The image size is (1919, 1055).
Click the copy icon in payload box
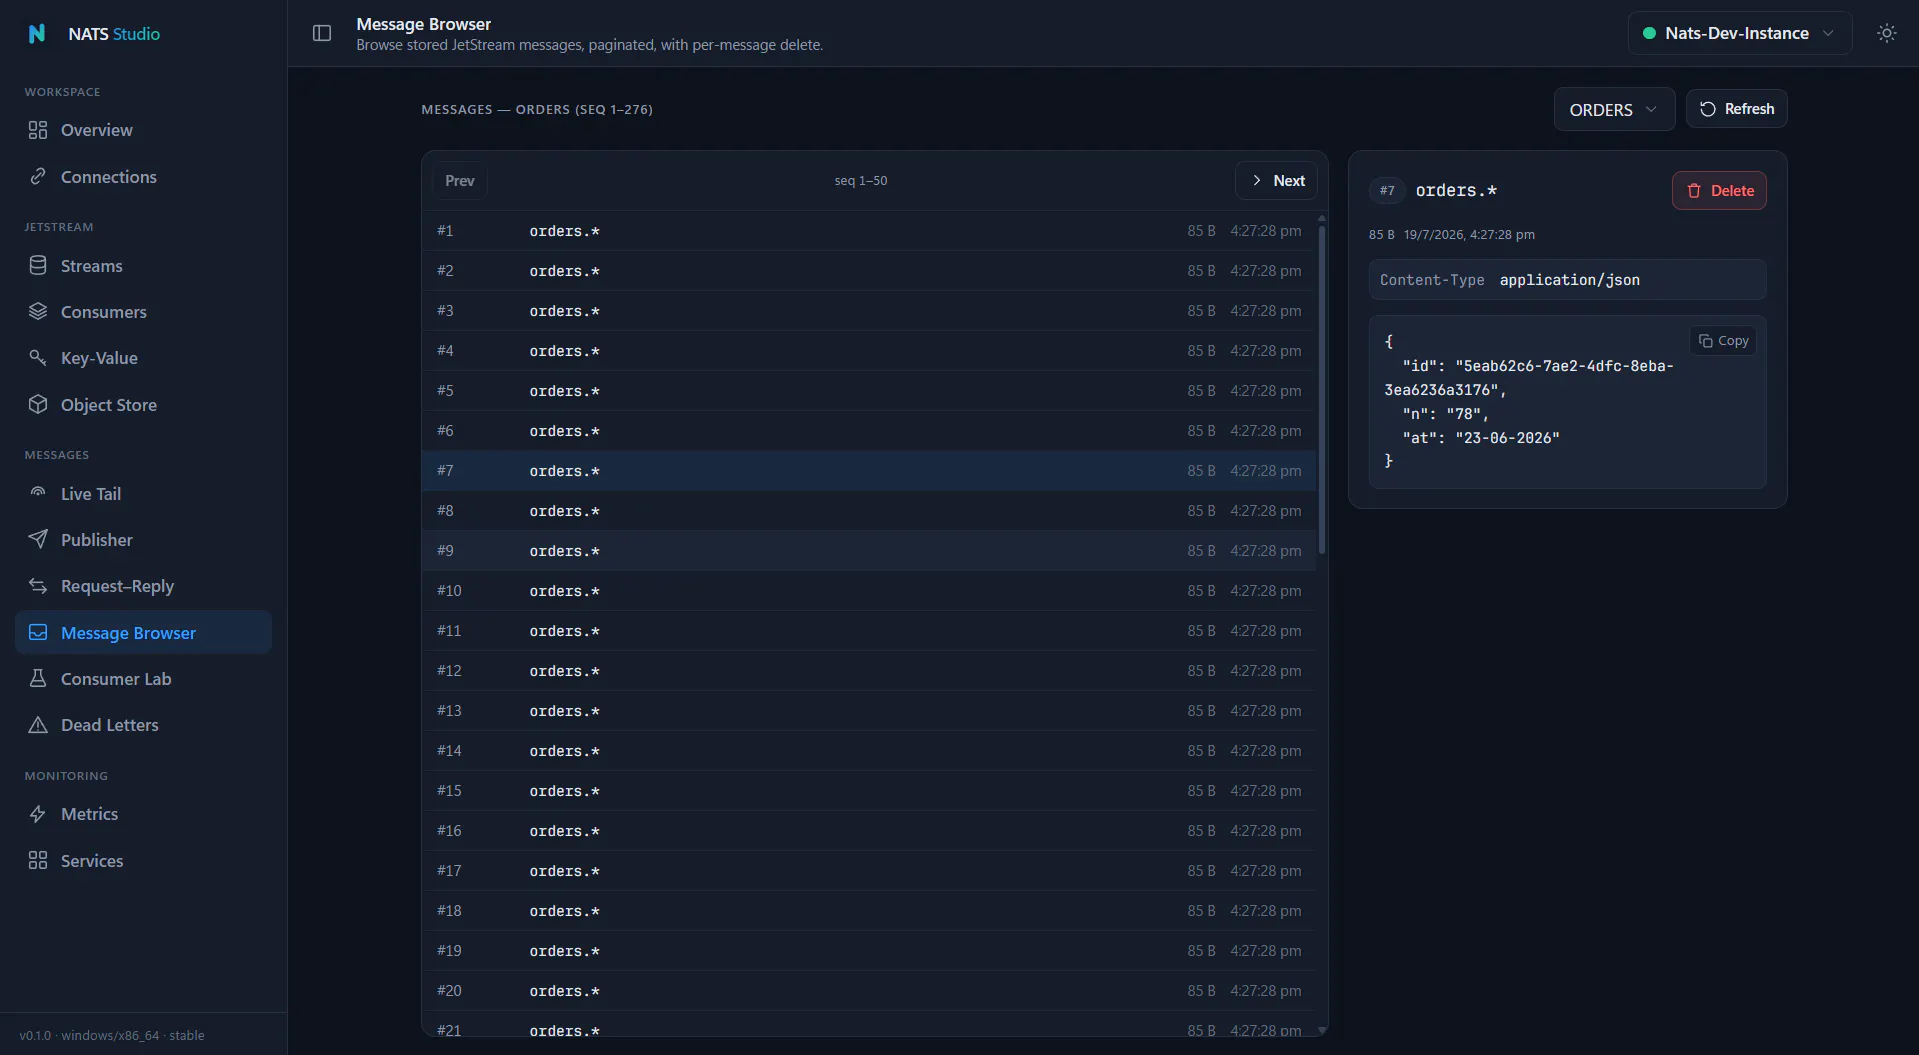tap(1705, 340)
